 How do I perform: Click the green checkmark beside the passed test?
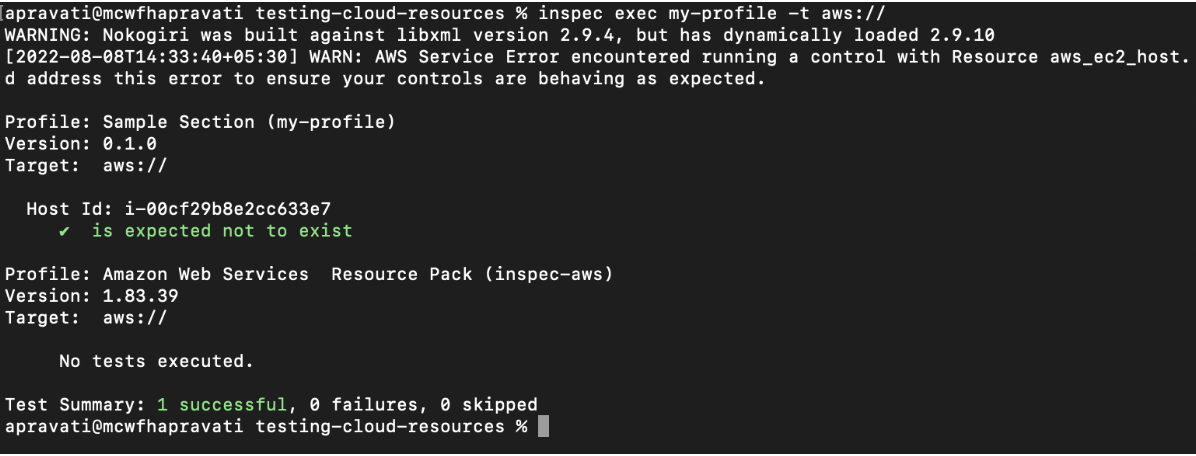64,231
